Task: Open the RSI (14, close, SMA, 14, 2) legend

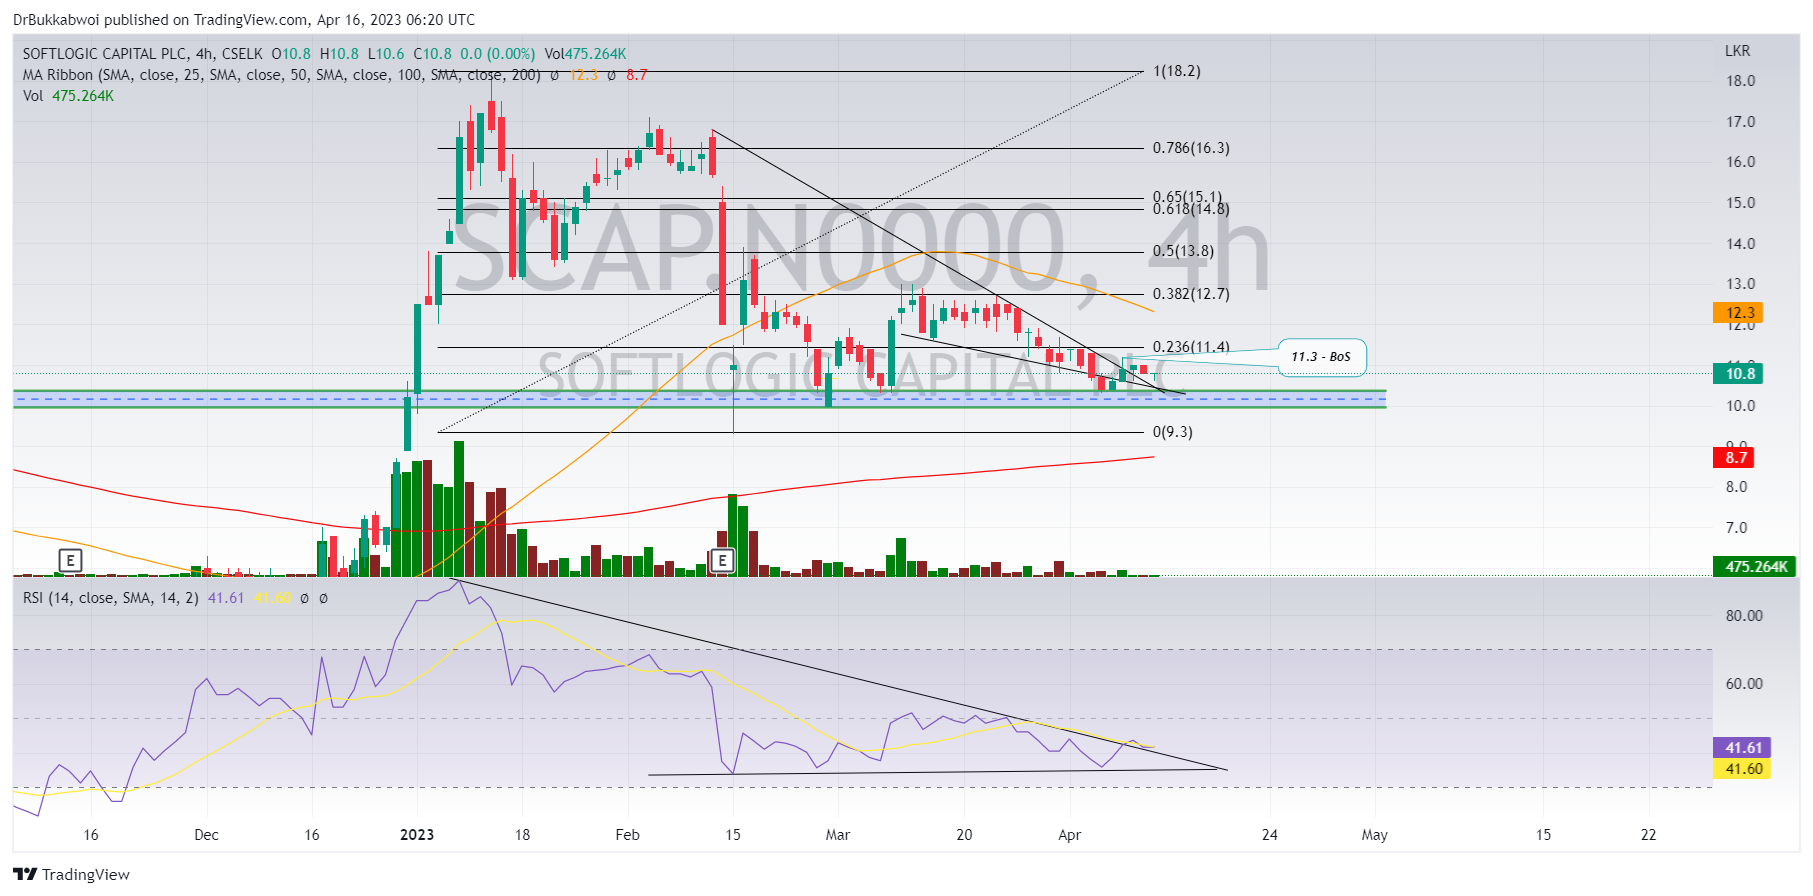Action: [110, 598]
